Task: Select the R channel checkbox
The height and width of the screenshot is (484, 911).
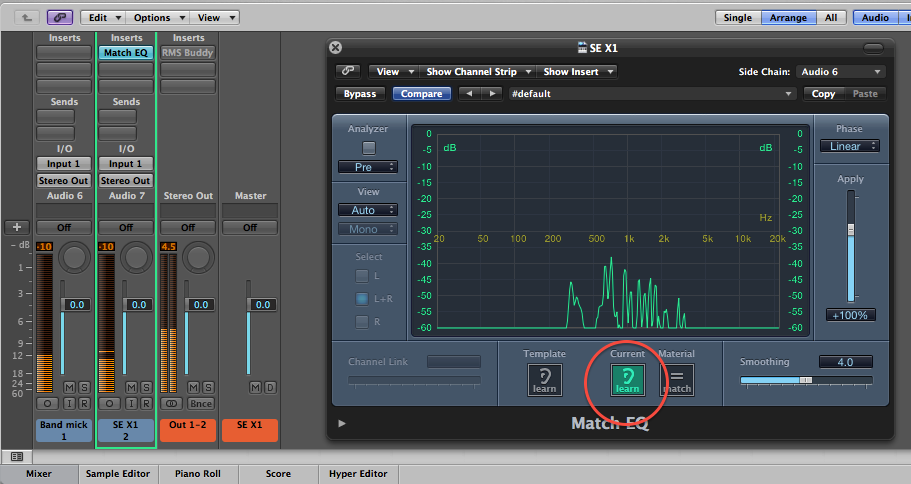Action: tap(362, 321)
